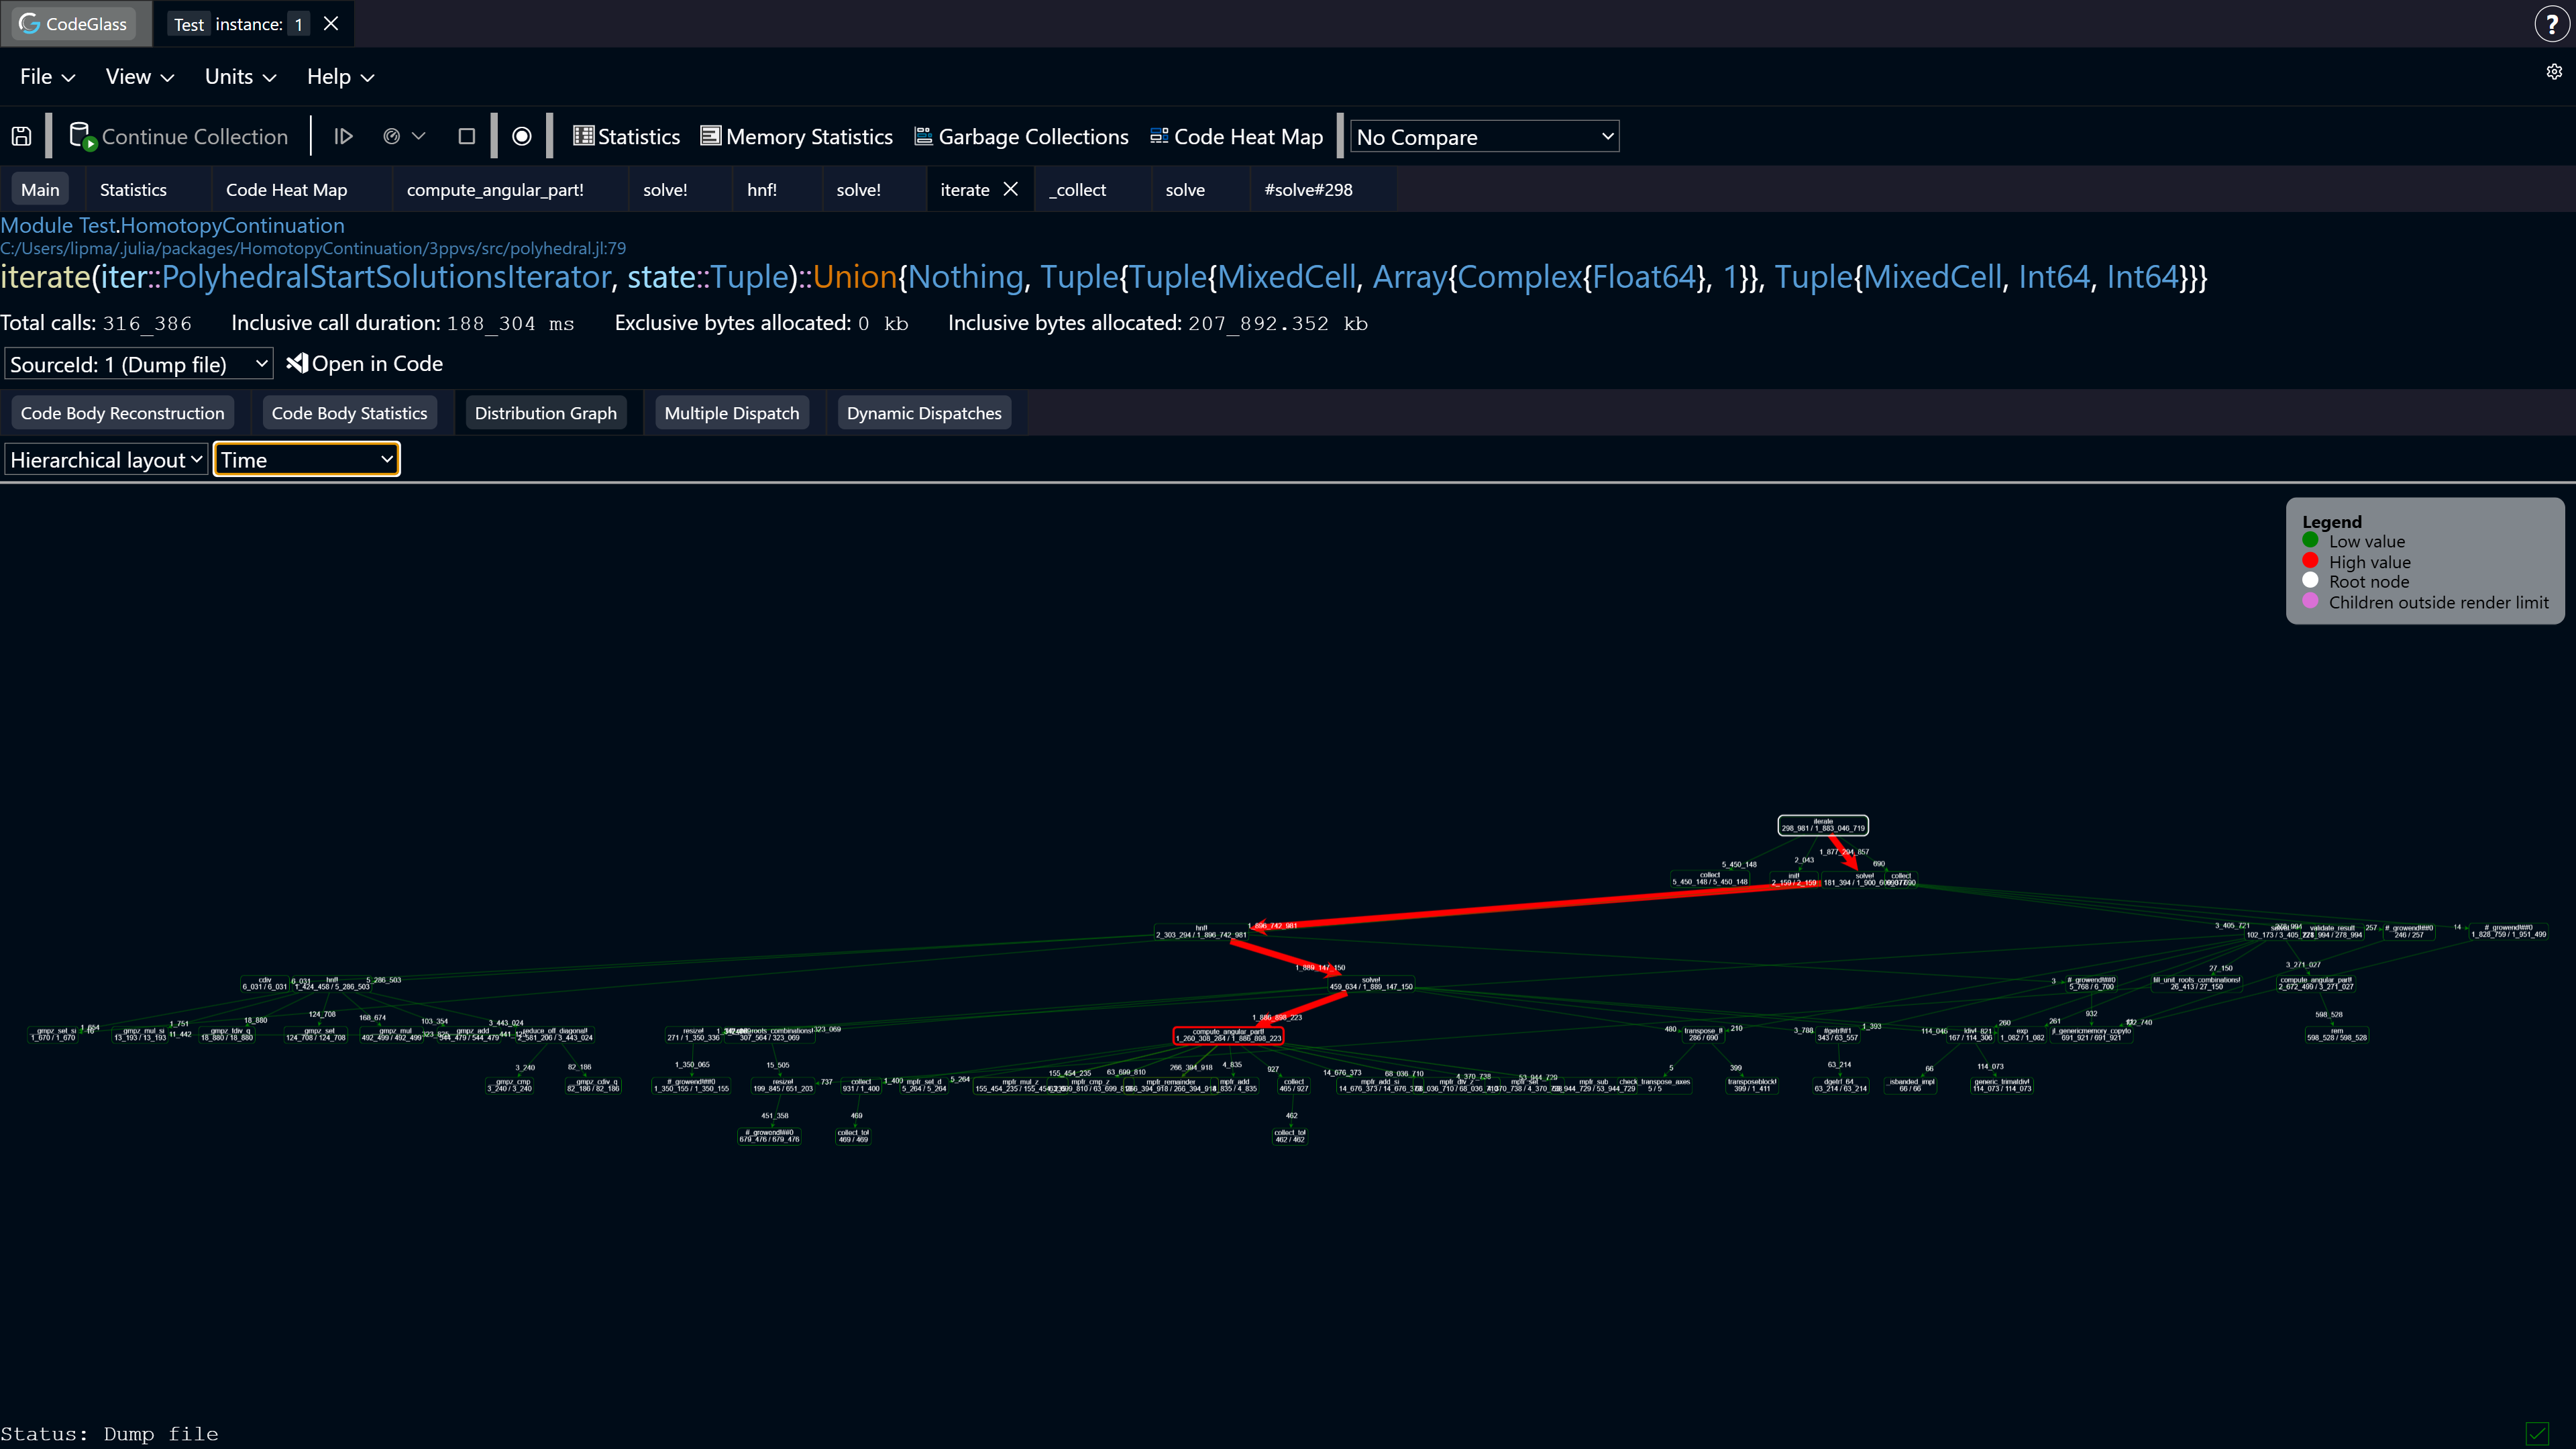This screenshot has height=1449, width=2576.
Task: Open the Time metric dropdown
Action: pyautogui.click(x=306, y=460)
